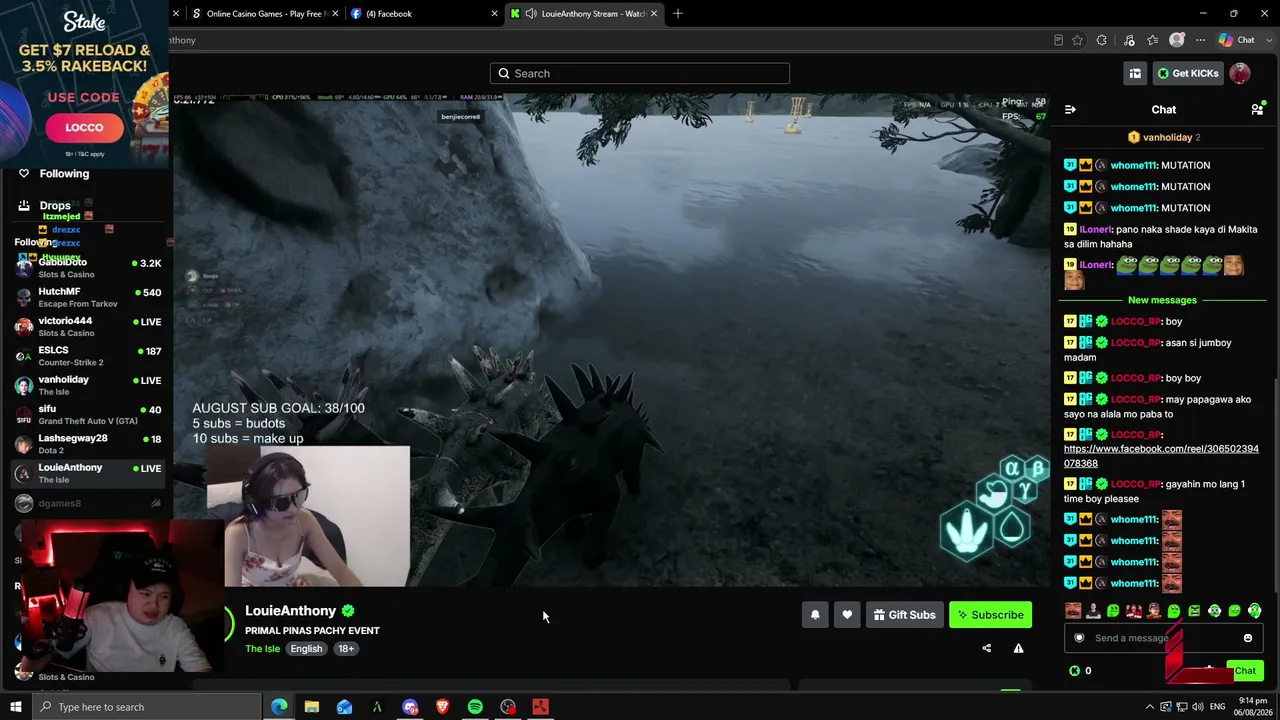
Task: Click the chat identity badge icon
Action: [x=1079, y=638]
